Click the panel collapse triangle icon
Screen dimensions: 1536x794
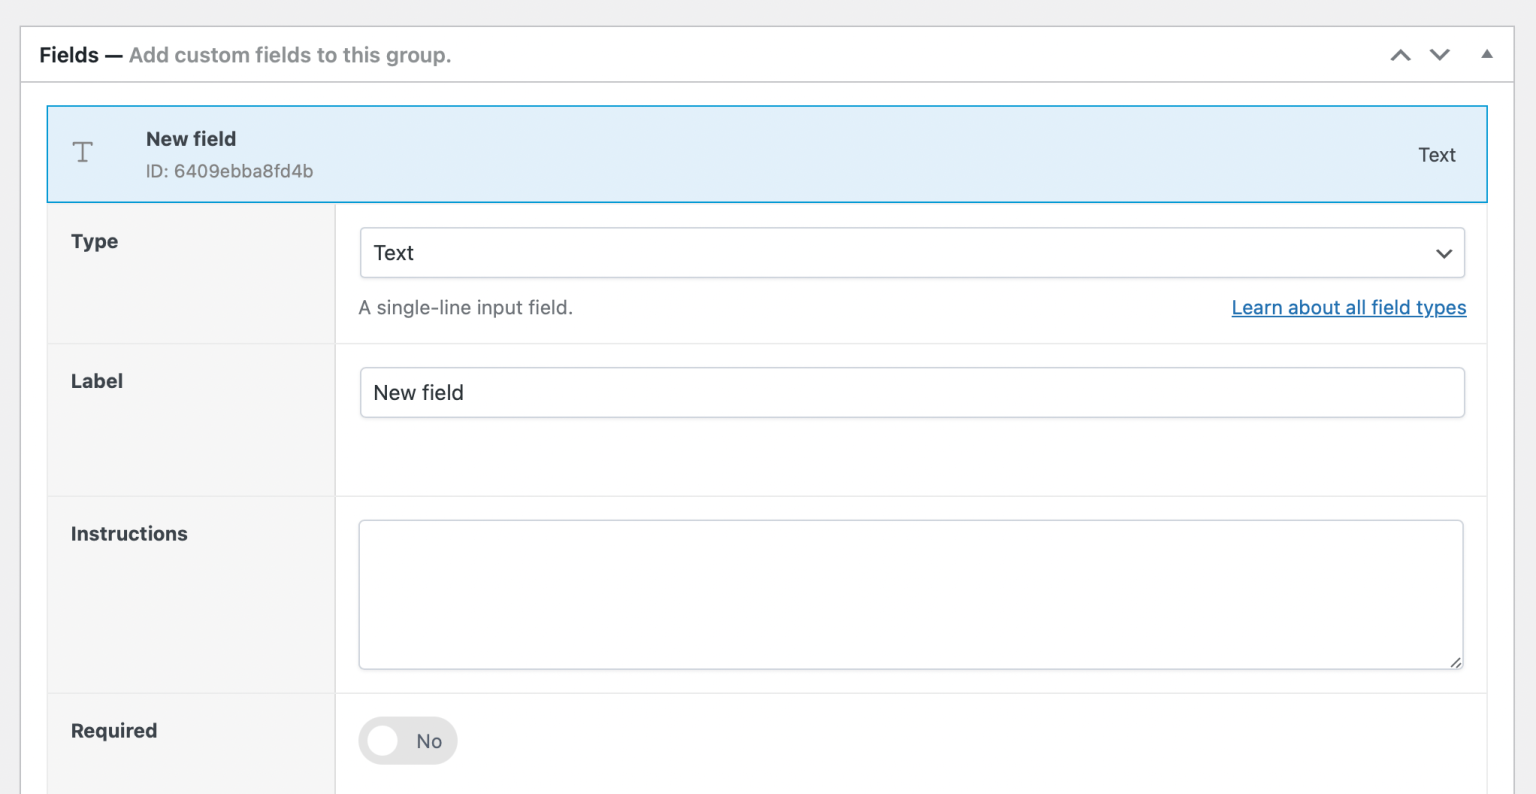(x=1487, y=55)
